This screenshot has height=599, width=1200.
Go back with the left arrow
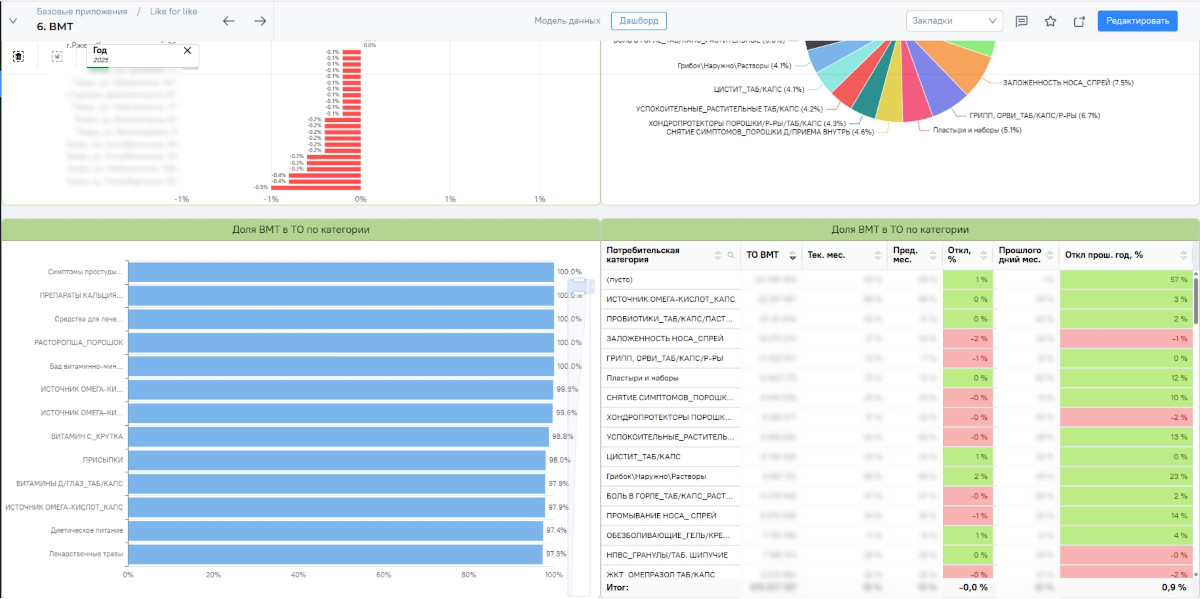229,21
